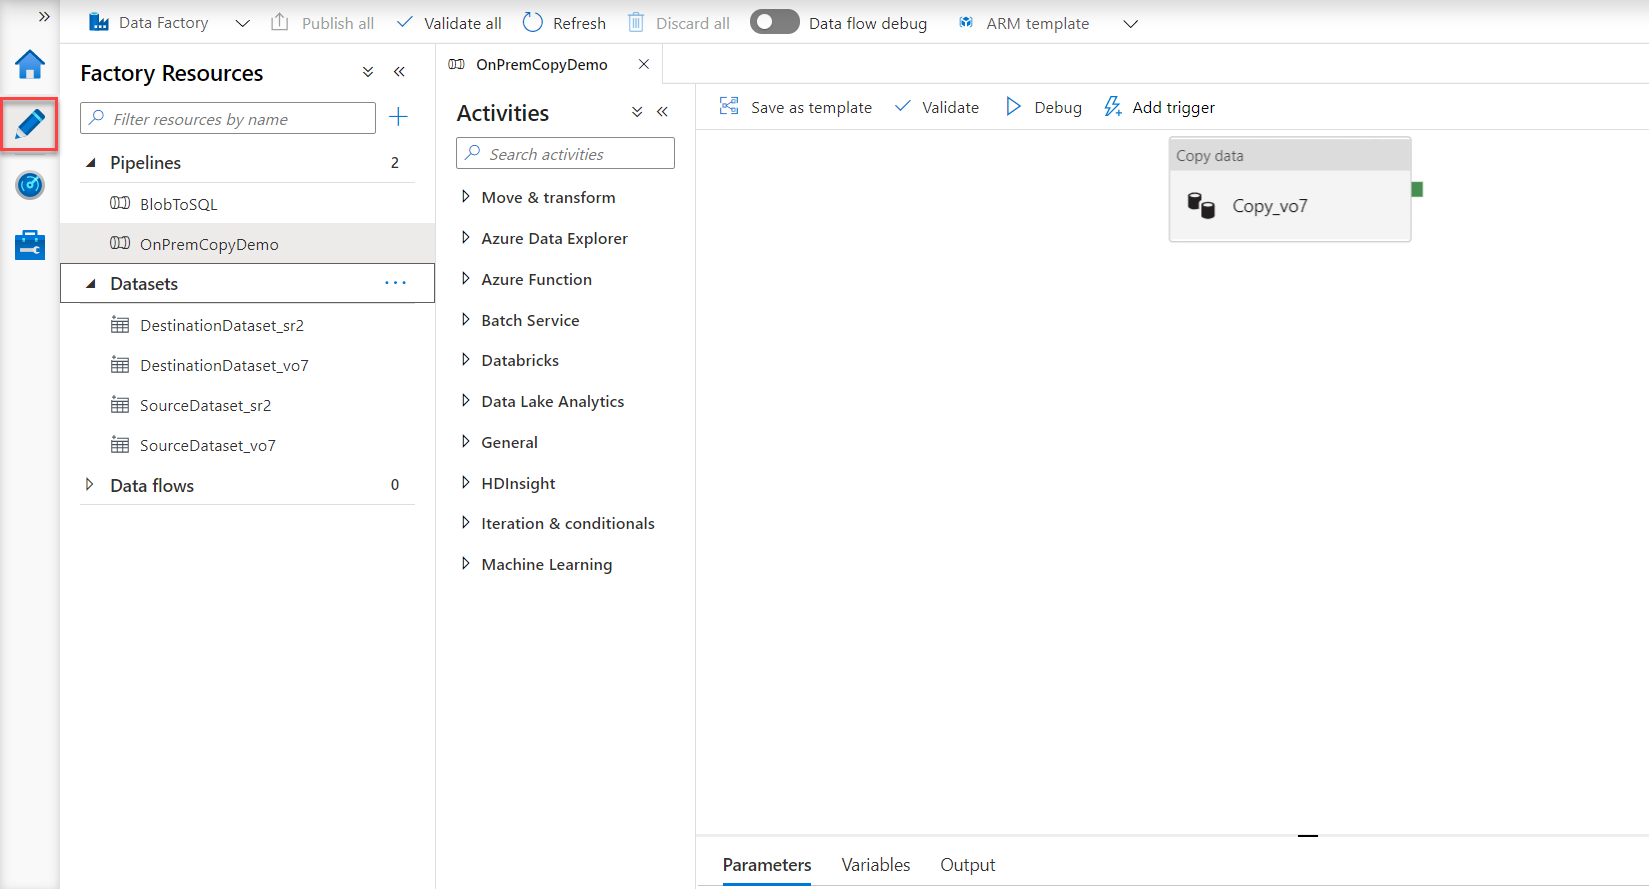This screenshot has width=1649, height=889.
Task: Open the DestinationDataset_vo7 dataset
Action: 224,365
